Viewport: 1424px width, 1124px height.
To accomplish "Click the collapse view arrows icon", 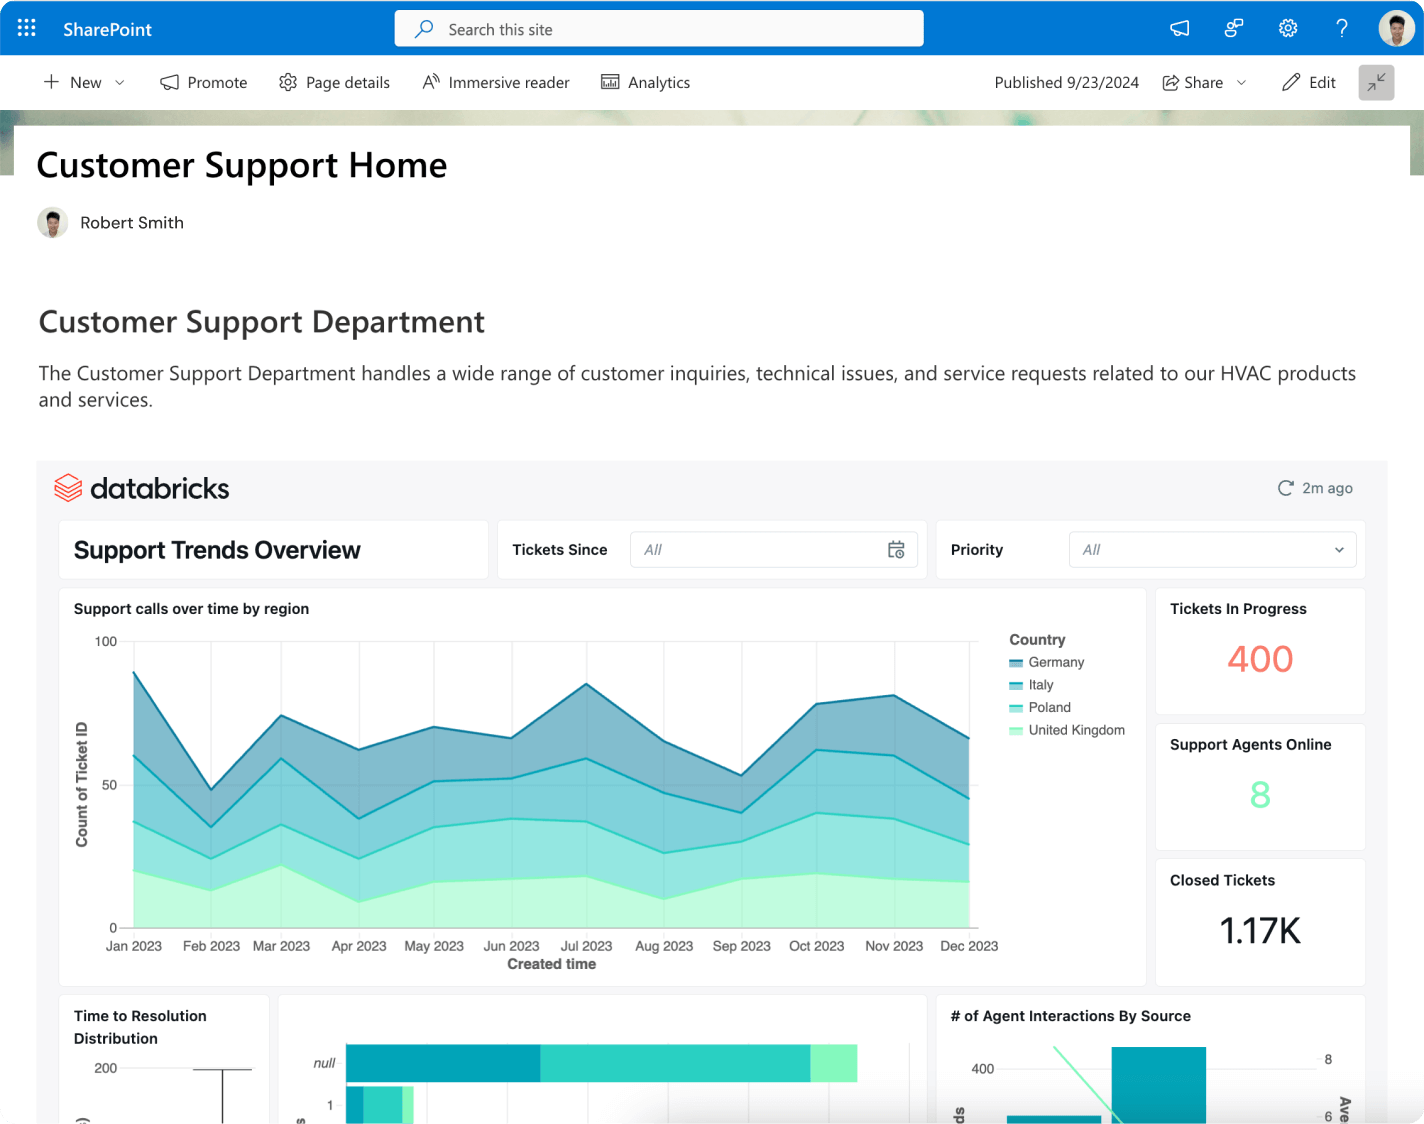I will pos(1376,82).
